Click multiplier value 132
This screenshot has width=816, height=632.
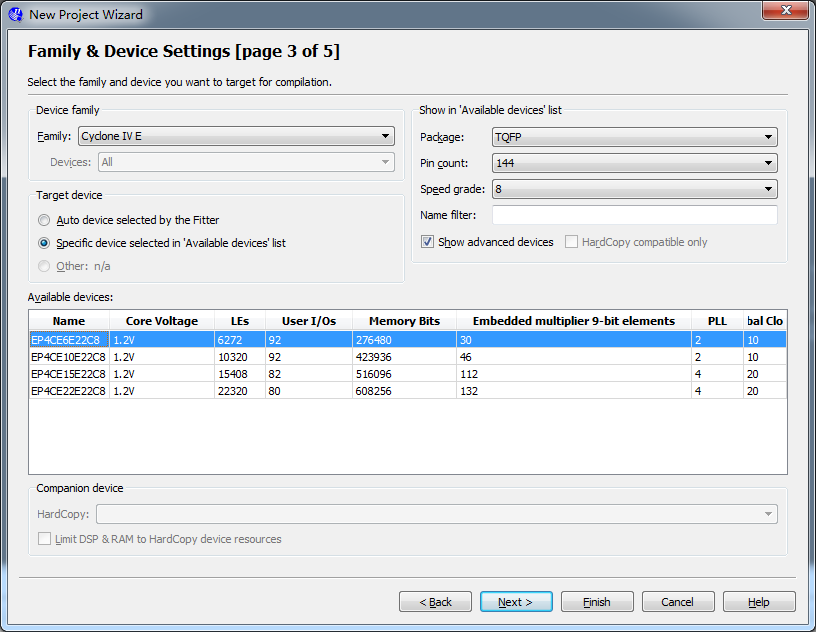coord(469,391)
